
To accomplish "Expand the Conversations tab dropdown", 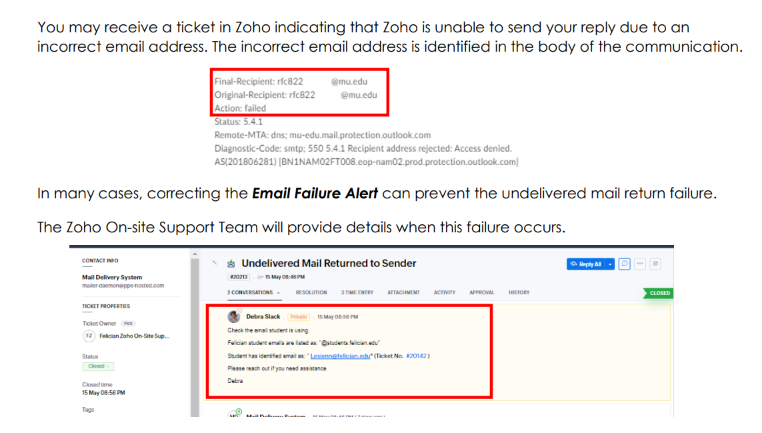I will (277, 293).
